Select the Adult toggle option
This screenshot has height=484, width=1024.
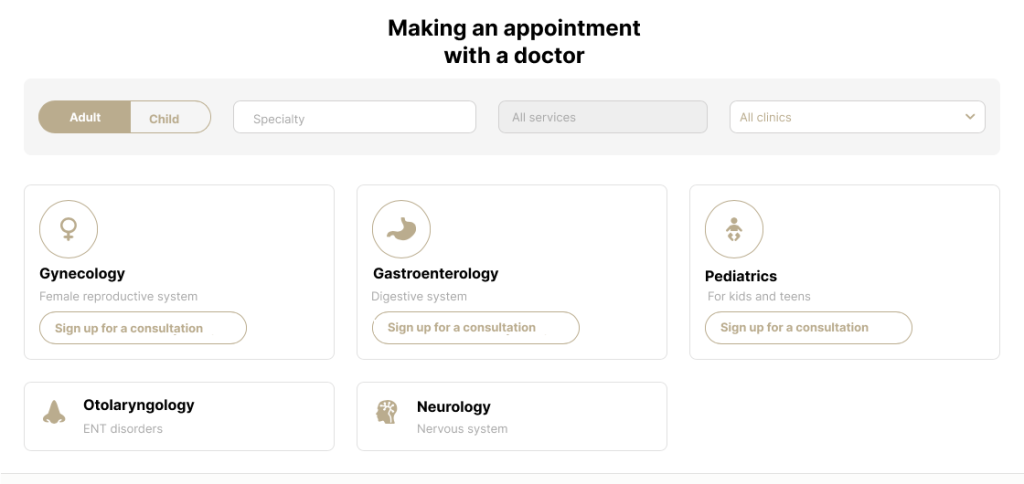coord(85,118)
